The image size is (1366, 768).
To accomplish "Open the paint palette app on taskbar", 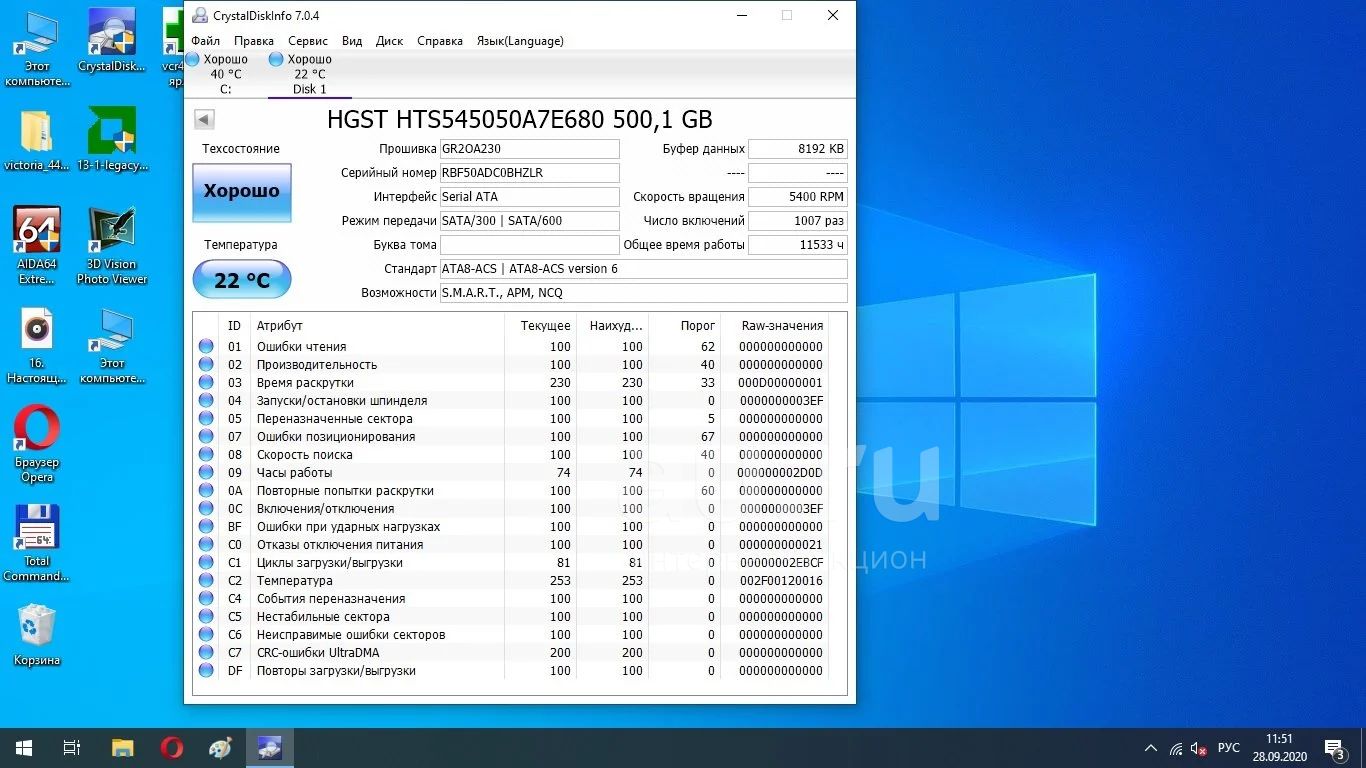I will pyautogui.click(x=221, y=748).
